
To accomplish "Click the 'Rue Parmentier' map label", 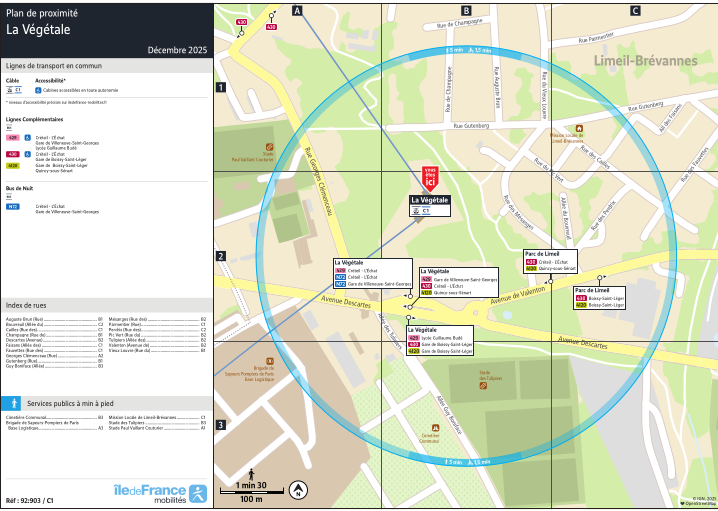I will click(x=596, y=37).
